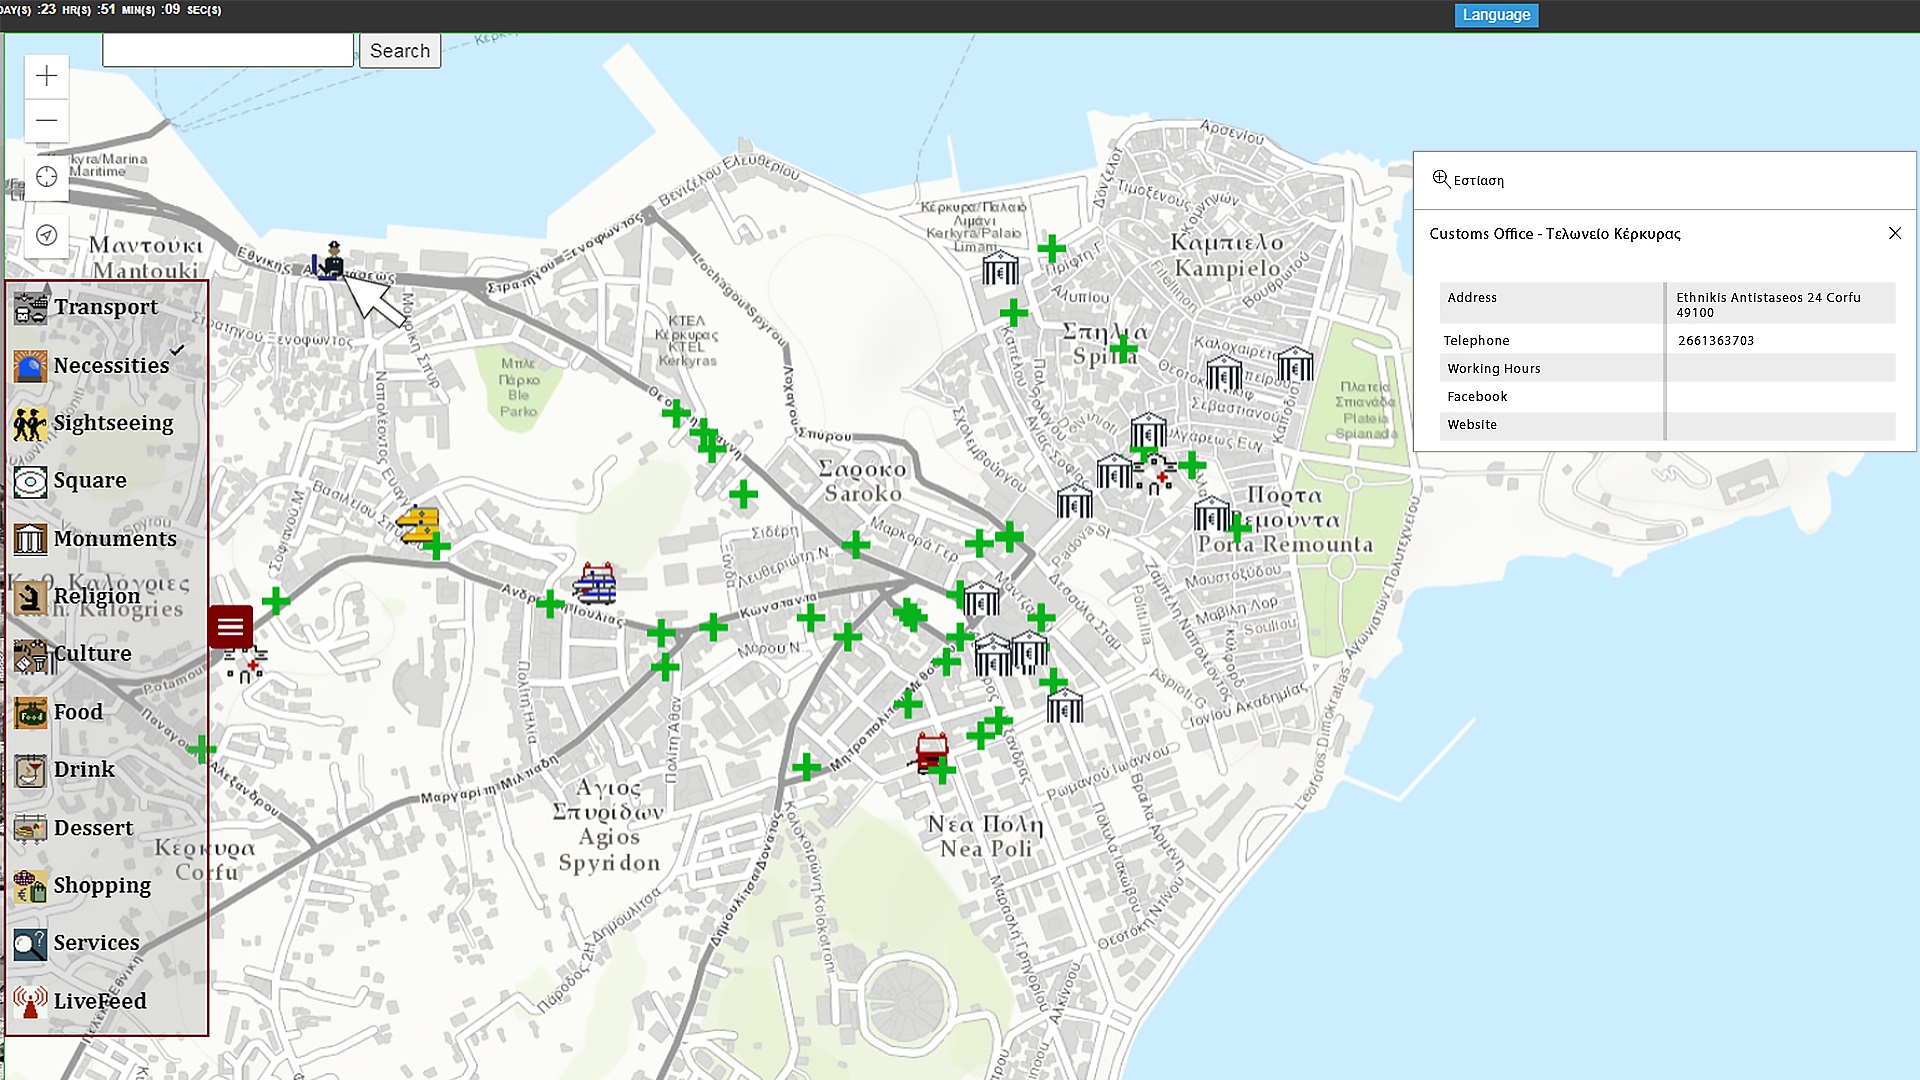Click the Search button
Image resolution: width=1920 pixels, height=1080 pixels.
click(x=400, y=51)
